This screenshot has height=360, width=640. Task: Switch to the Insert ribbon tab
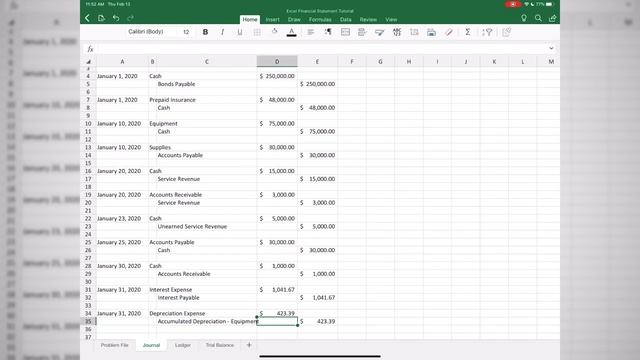(273, 19)
